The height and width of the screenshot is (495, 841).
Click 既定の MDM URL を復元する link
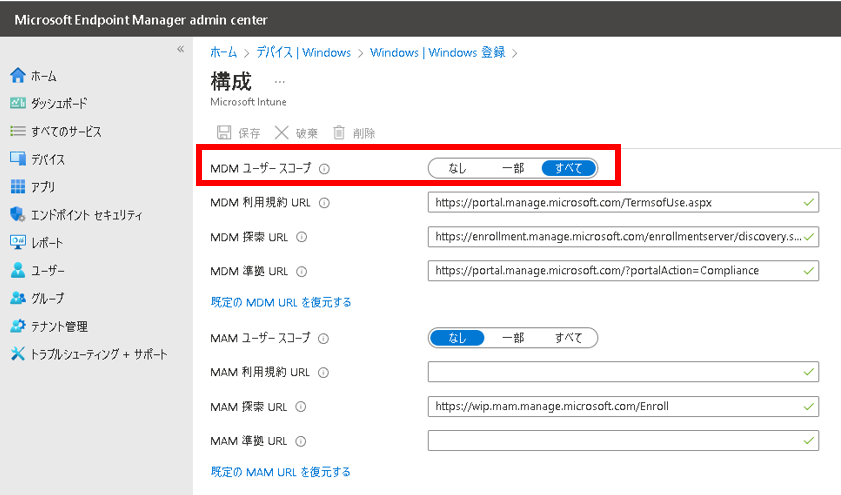point(281,302)
